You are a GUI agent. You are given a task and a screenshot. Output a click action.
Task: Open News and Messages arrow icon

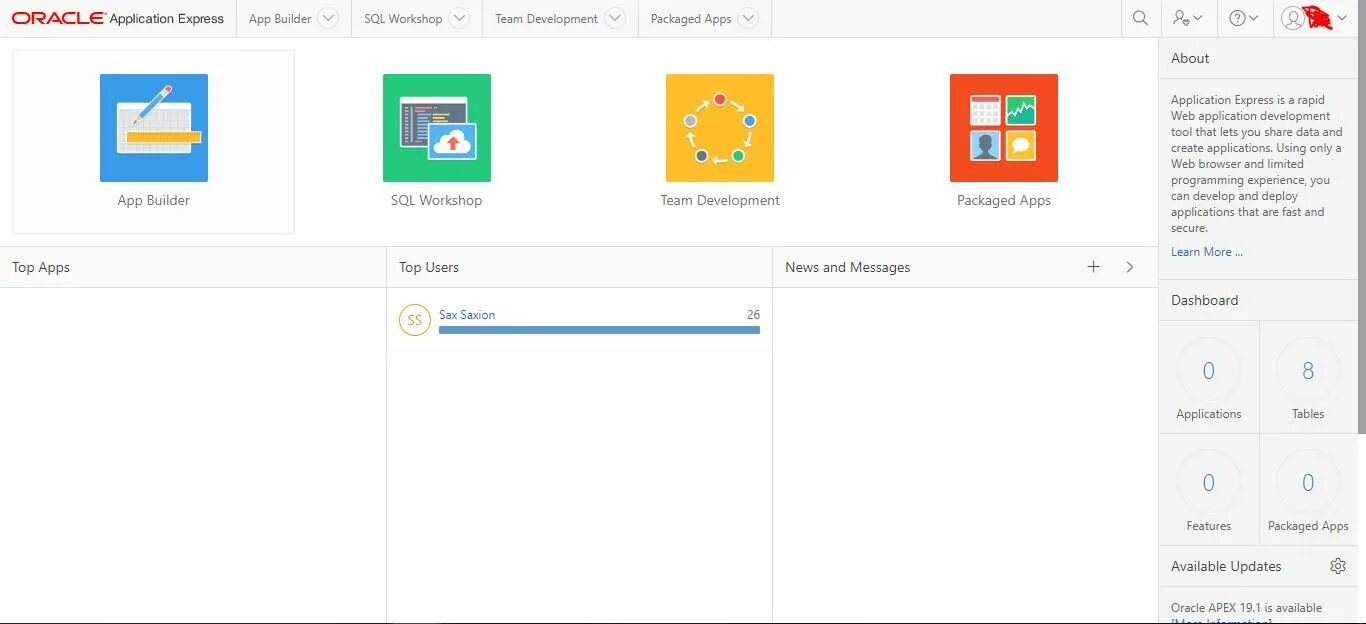click(1130, 267)
